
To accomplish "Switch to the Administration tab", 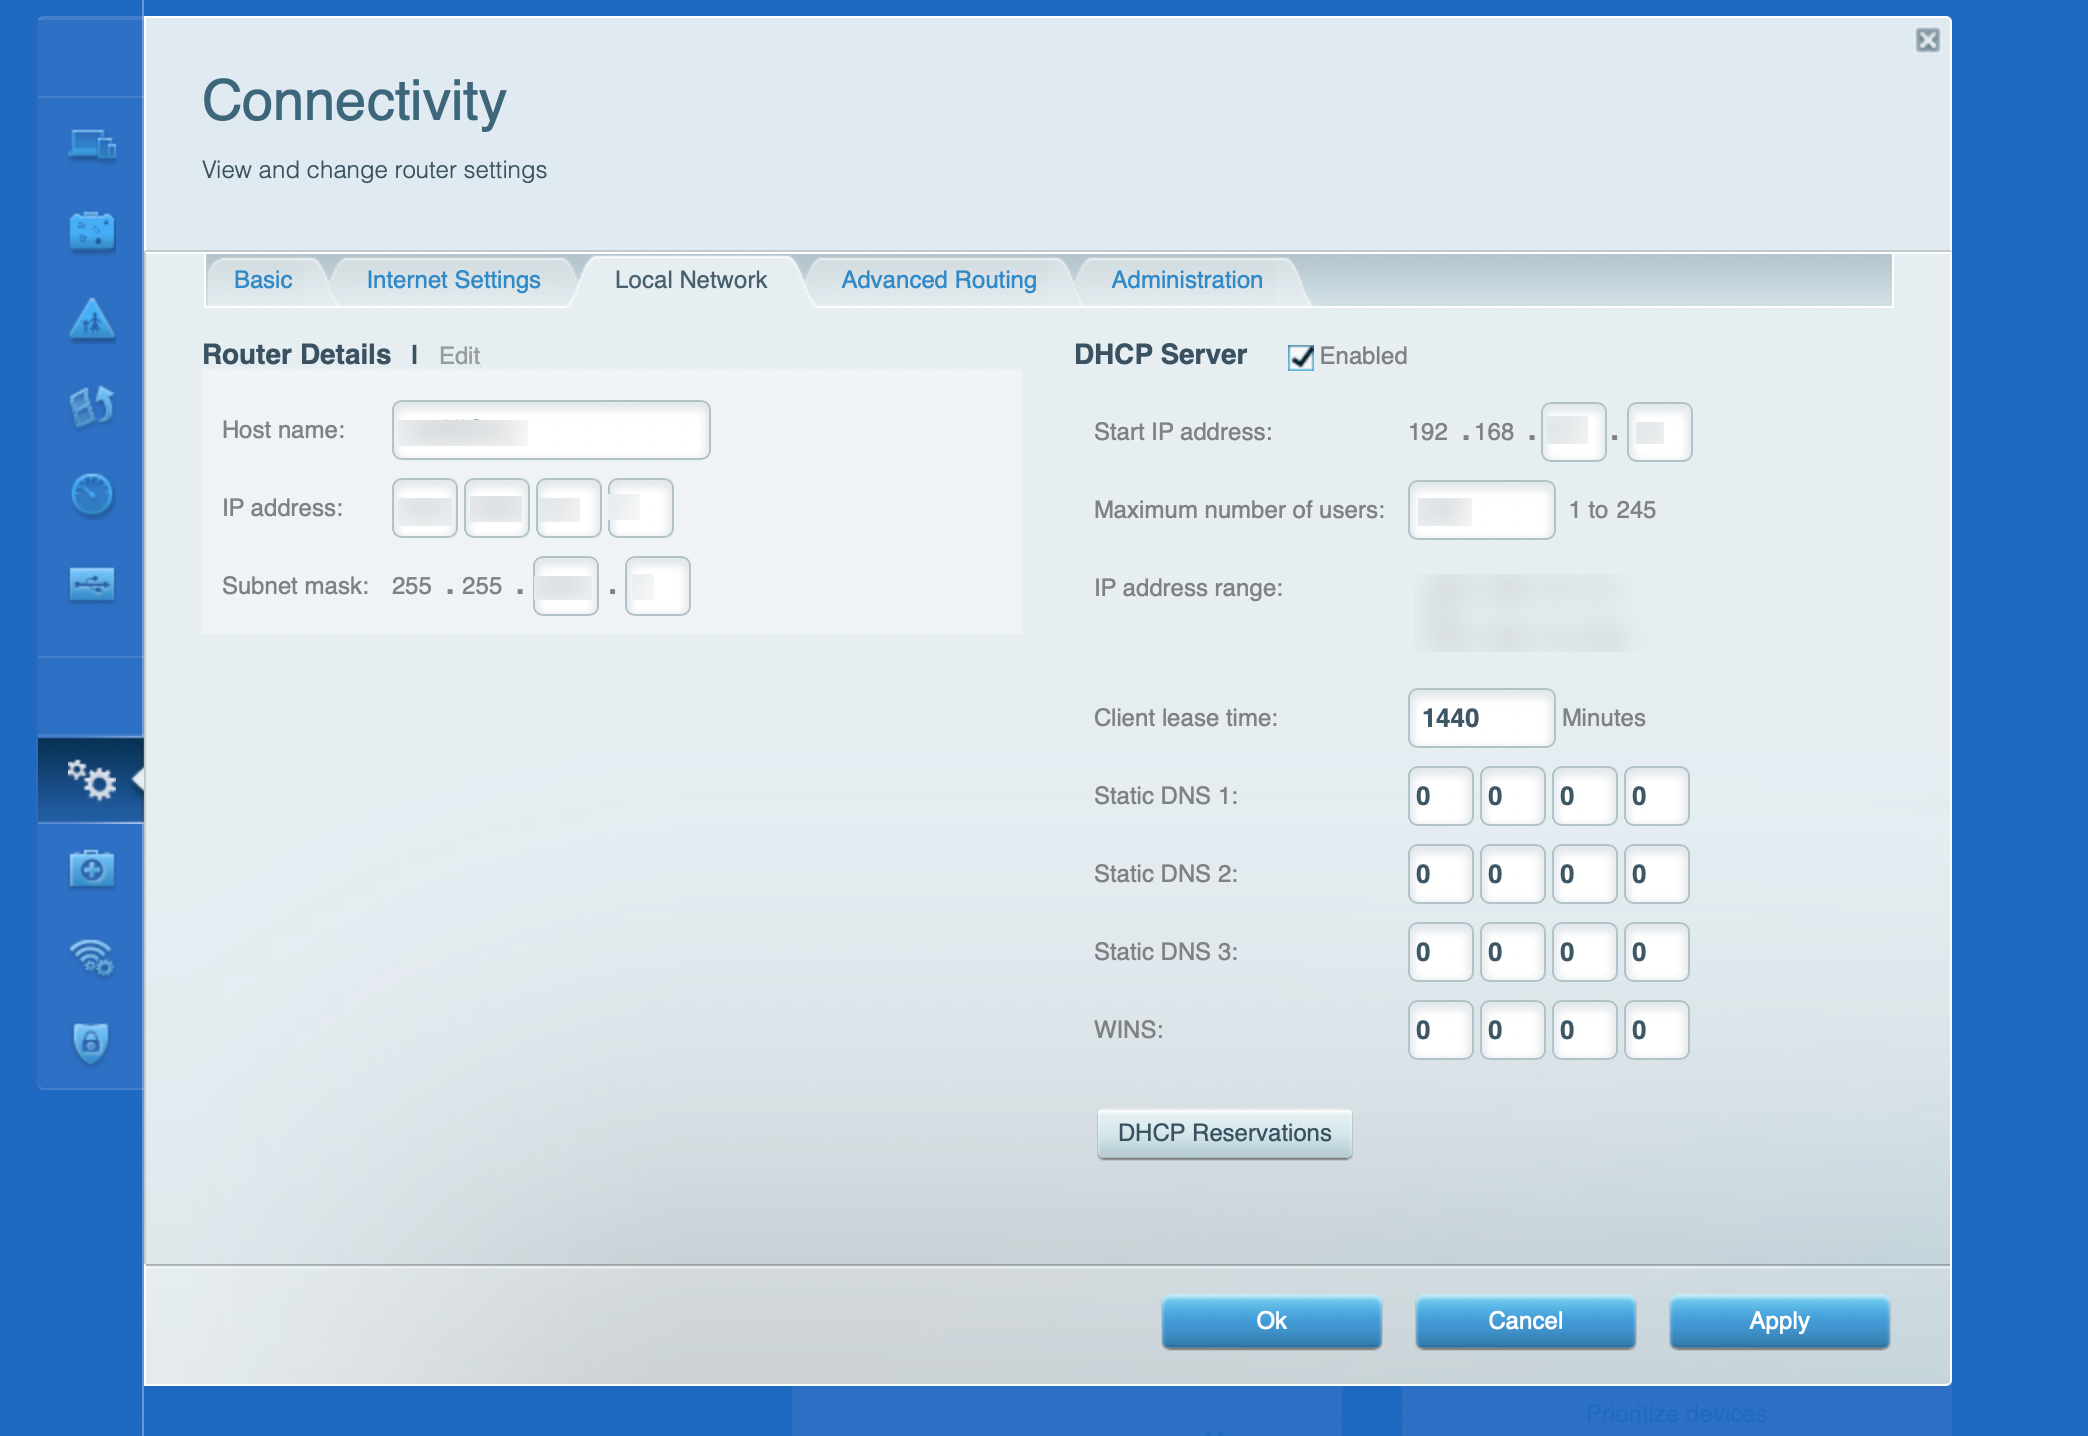I will coord(1186,280).
